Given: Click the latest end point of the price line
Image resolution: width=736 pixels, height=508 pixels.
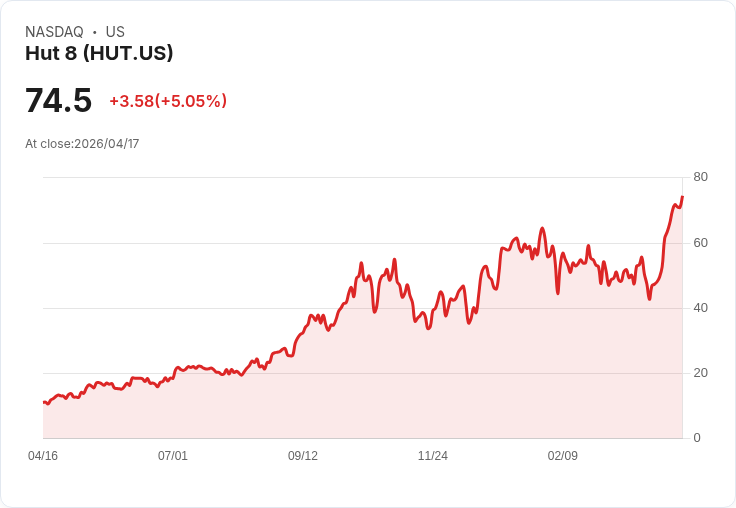Looking at the screenshot, I should 682,197.
